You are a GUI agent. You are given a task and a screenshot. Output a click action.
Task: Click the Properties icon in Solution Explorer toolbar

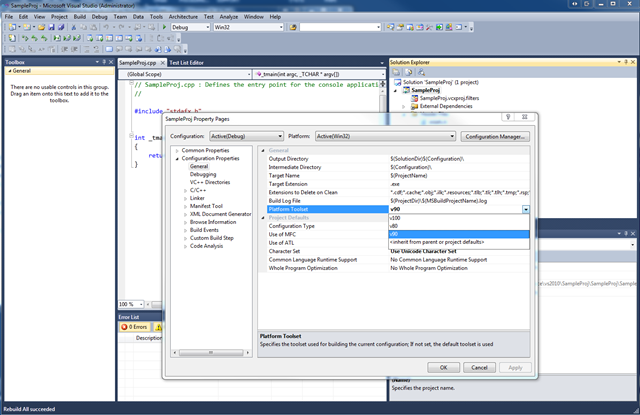396,72
